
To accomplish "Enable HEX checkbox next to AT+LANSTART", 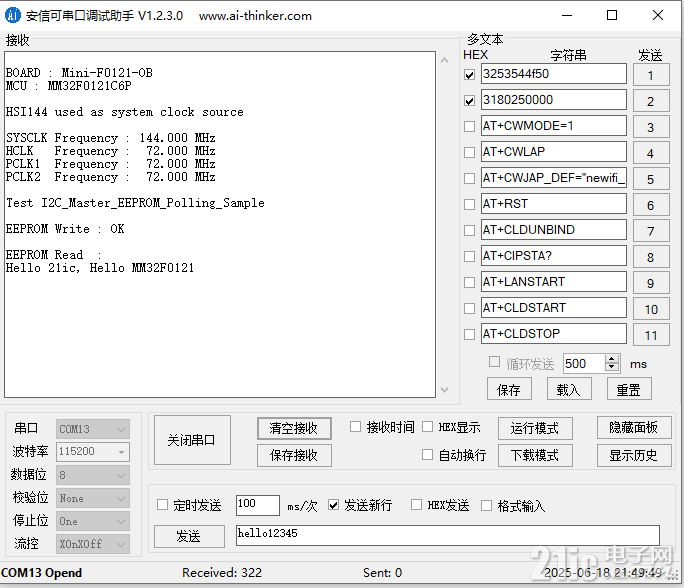I will click(469, 283).
